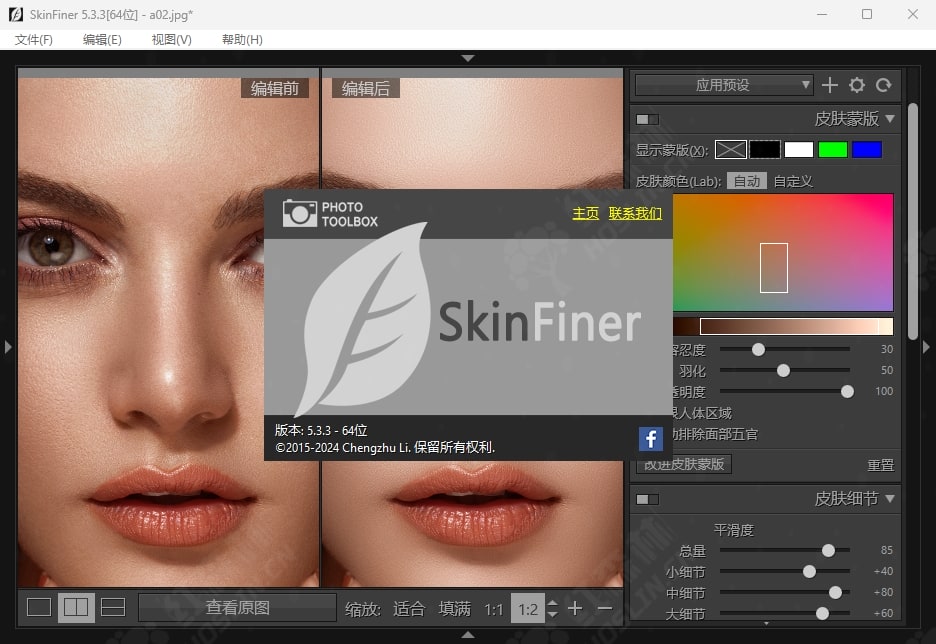Adjust the 大细节 slider handle
Viewport: 936px width, 644px height.
point(822,614)
